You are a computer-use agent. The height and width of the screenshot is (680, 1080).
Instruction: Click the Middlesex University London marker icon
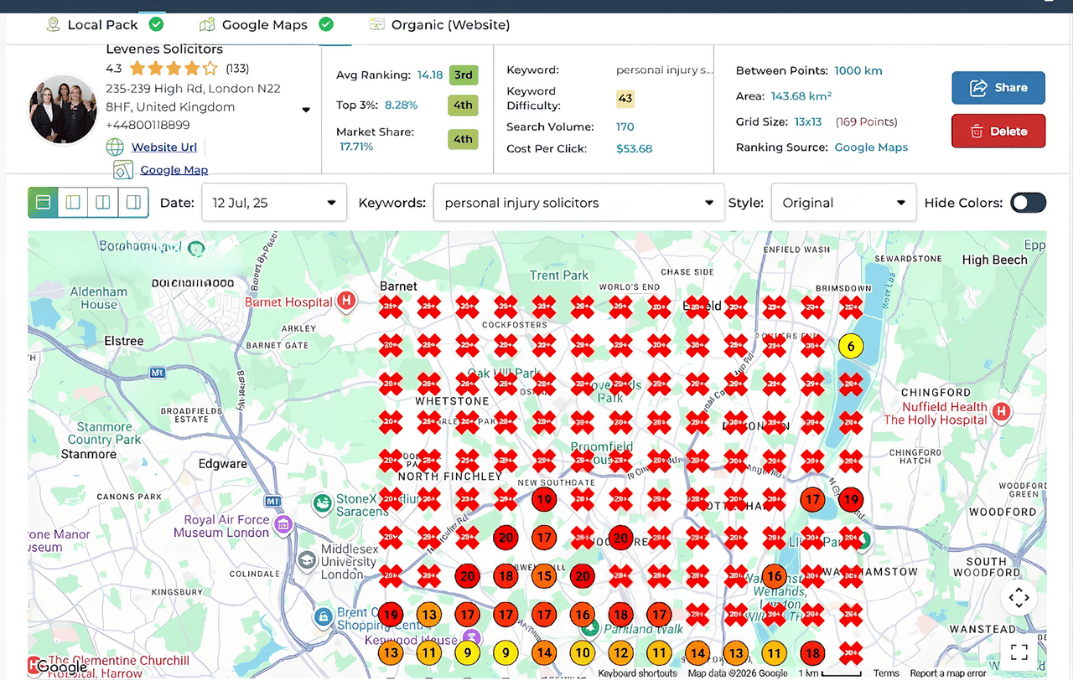tap(307, 560)
